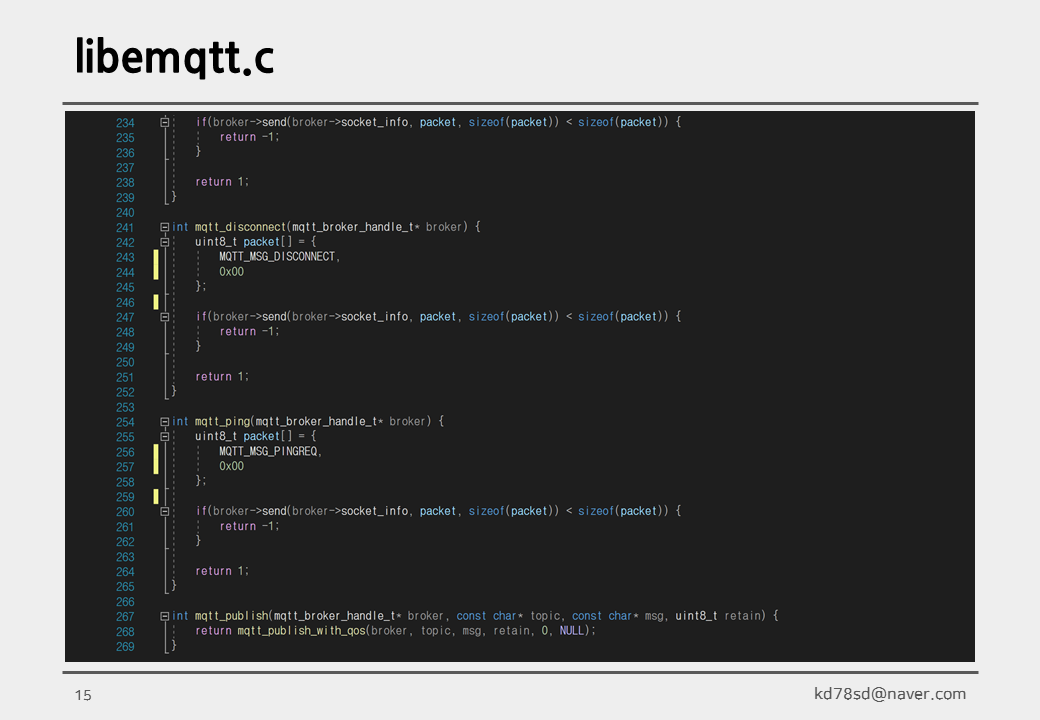Click the kd78sd@naver.com email address
The width and height of the screenshot is (1040, 720).
(890, 694)
